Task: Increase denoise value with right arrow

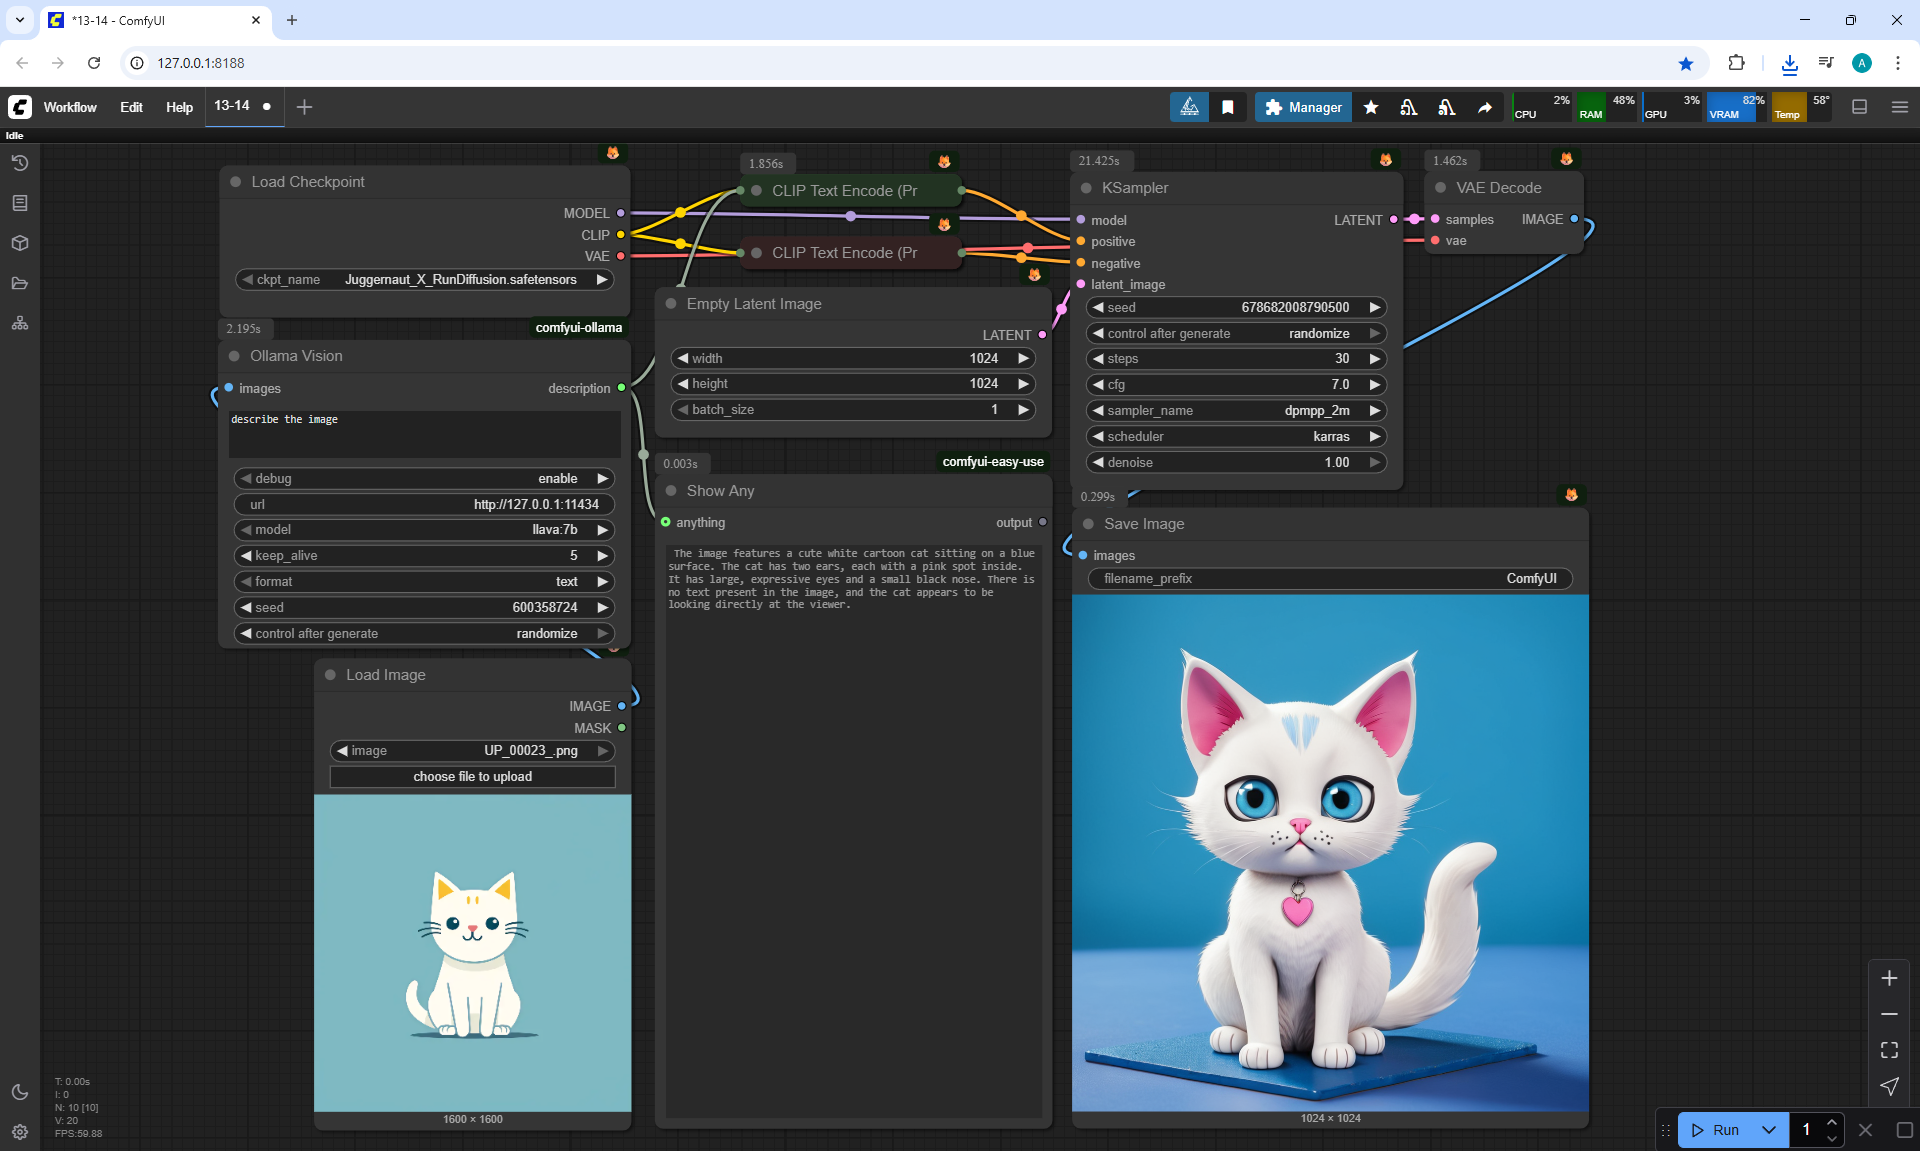Action: click(x=1375, y=463)
